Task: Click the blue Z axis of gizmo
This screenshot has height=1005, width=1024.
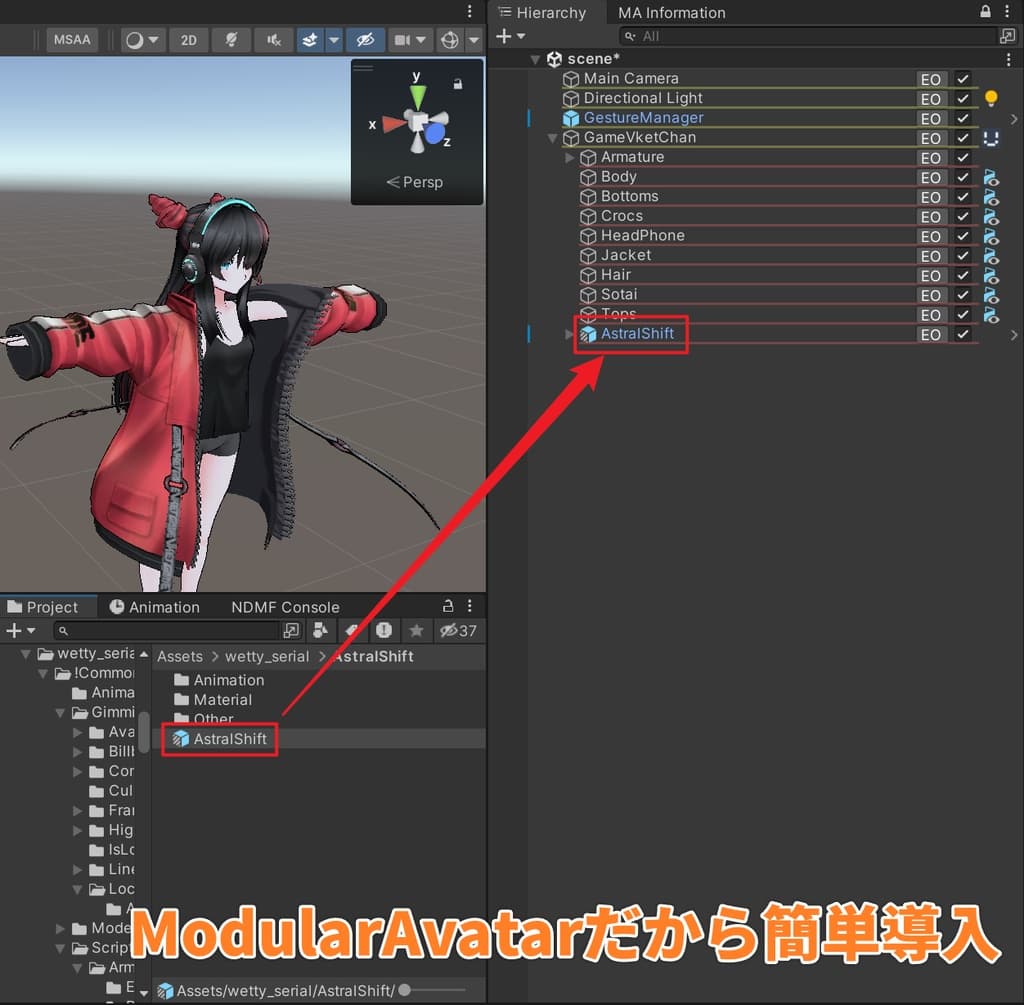Action: (435, 134)
